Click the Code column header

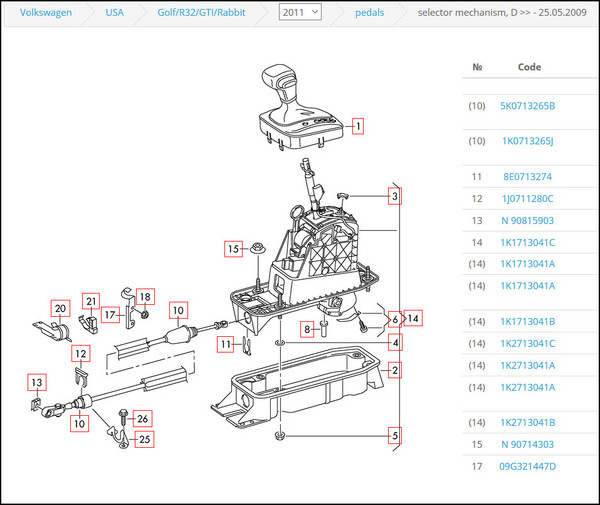point(529,66)
